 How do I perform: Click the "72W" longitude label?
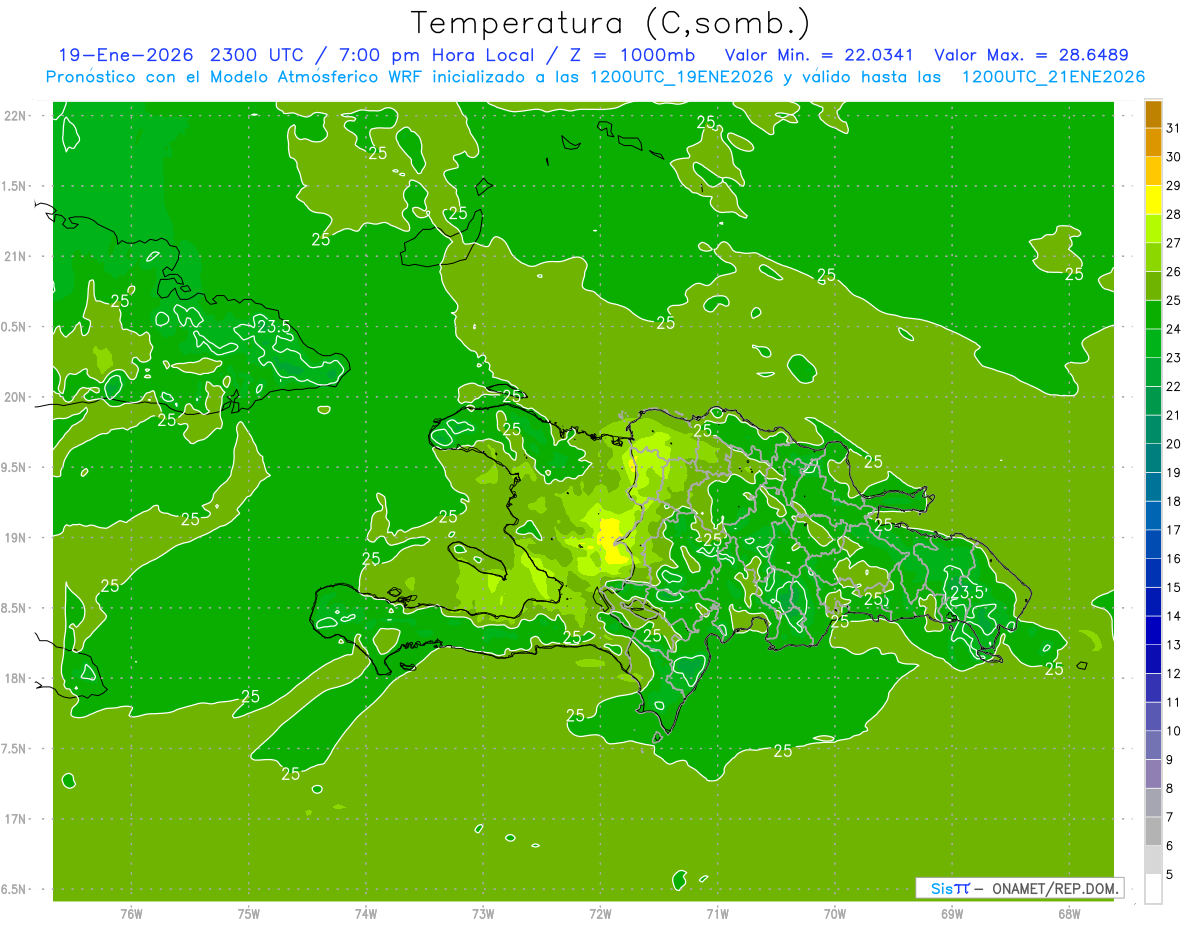coord(600,913)
